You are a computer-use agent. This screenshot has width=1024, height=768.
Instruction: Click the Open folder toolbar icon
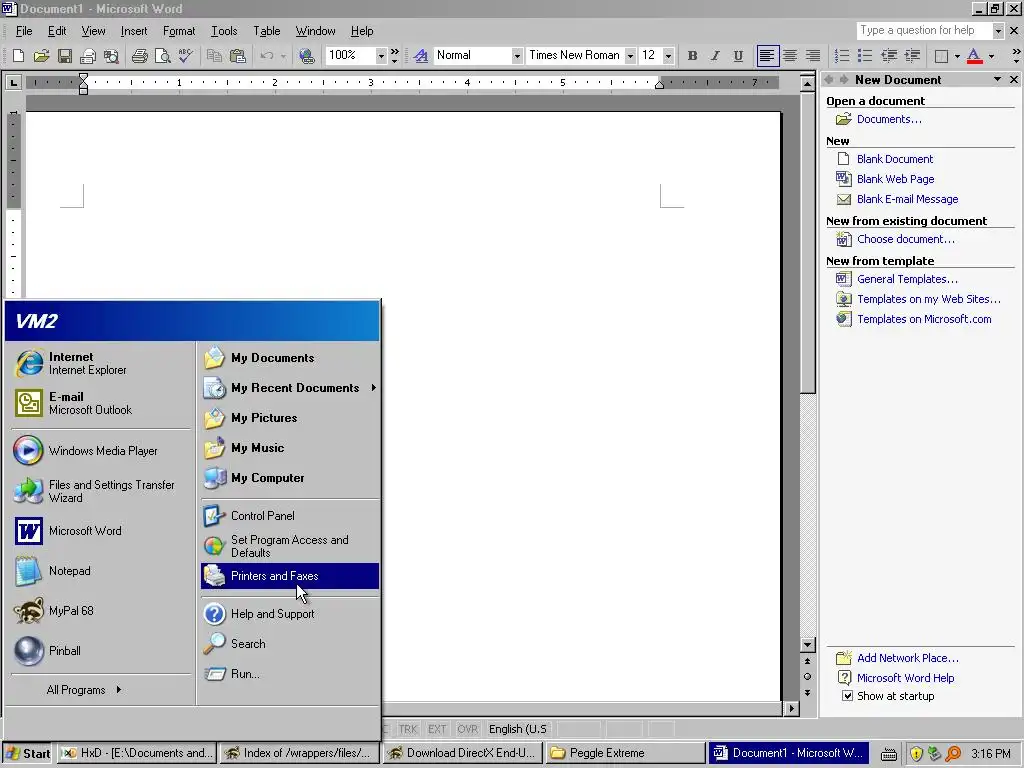41,56
